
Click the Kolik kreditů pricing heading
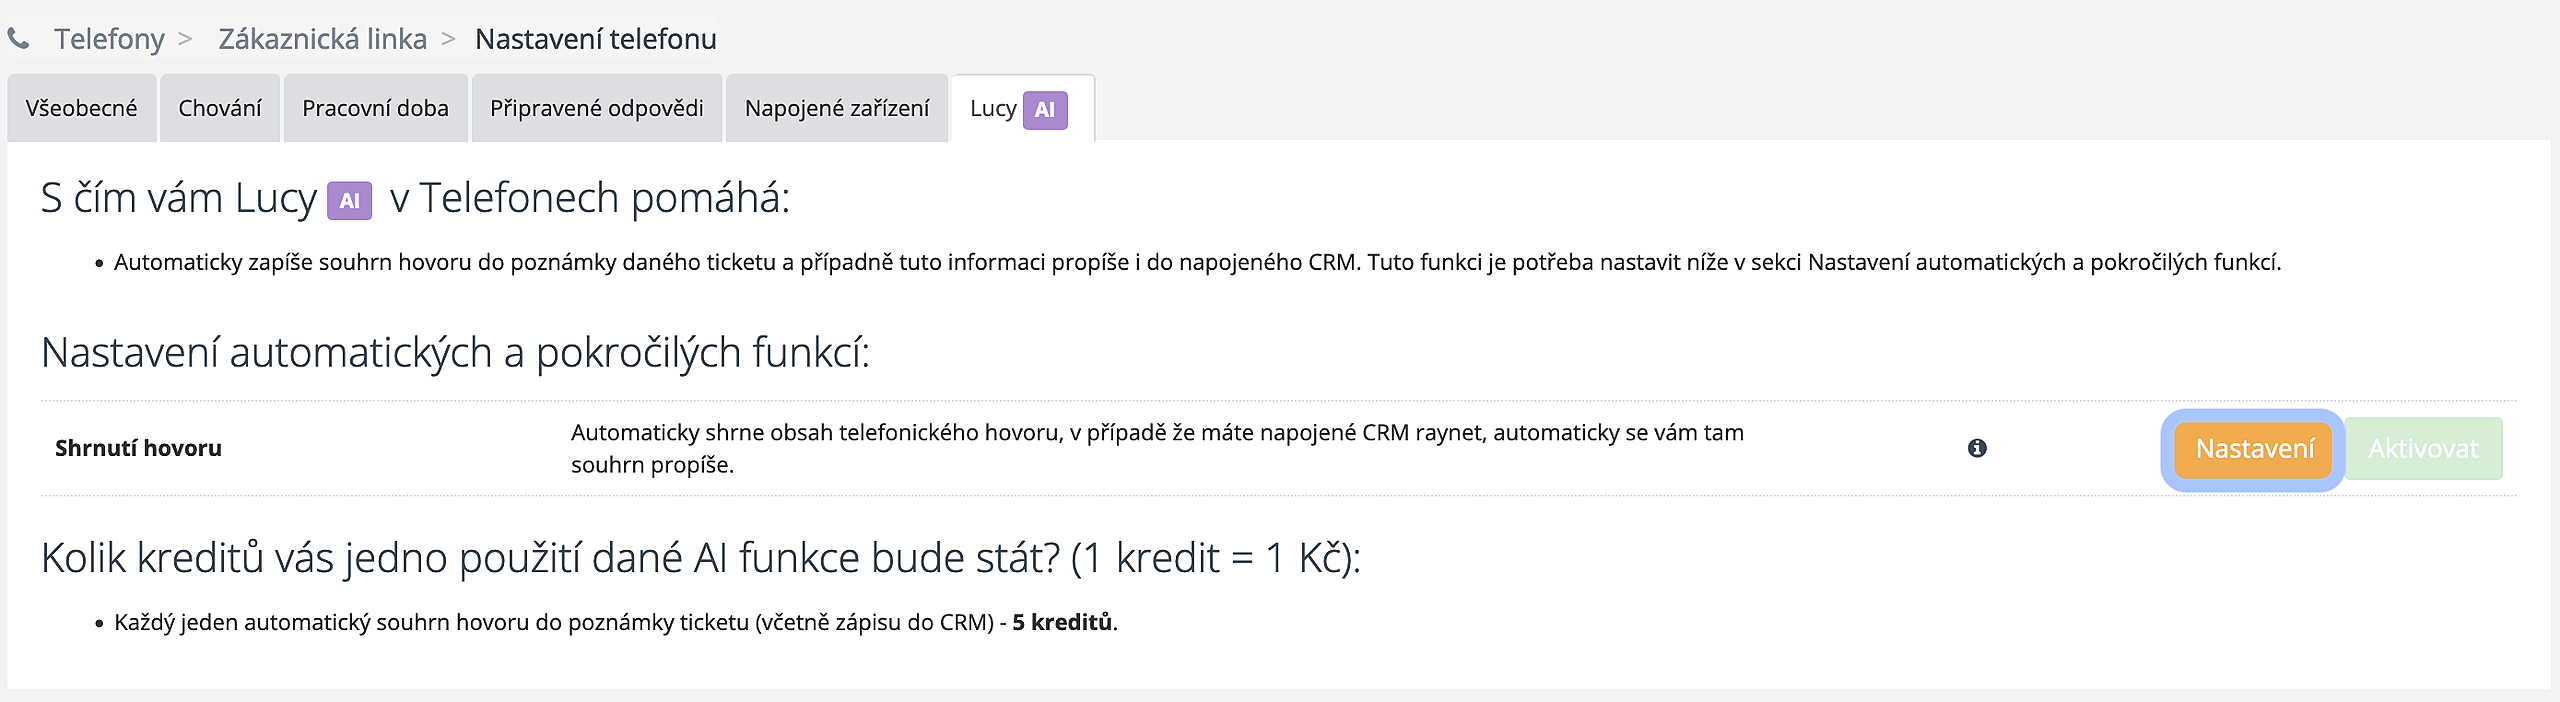(x=700, y=558)
